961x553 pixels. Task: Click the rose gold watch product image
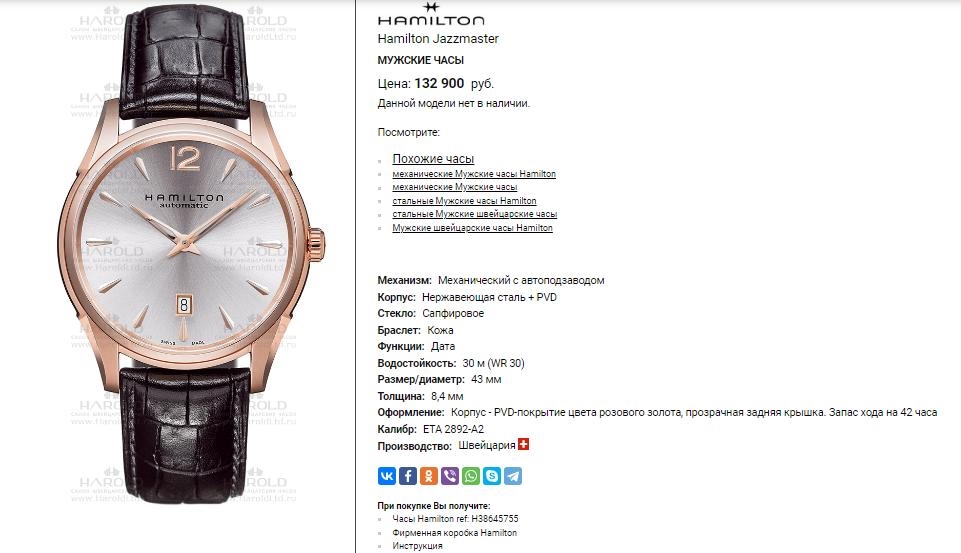(x=191, y=256)
